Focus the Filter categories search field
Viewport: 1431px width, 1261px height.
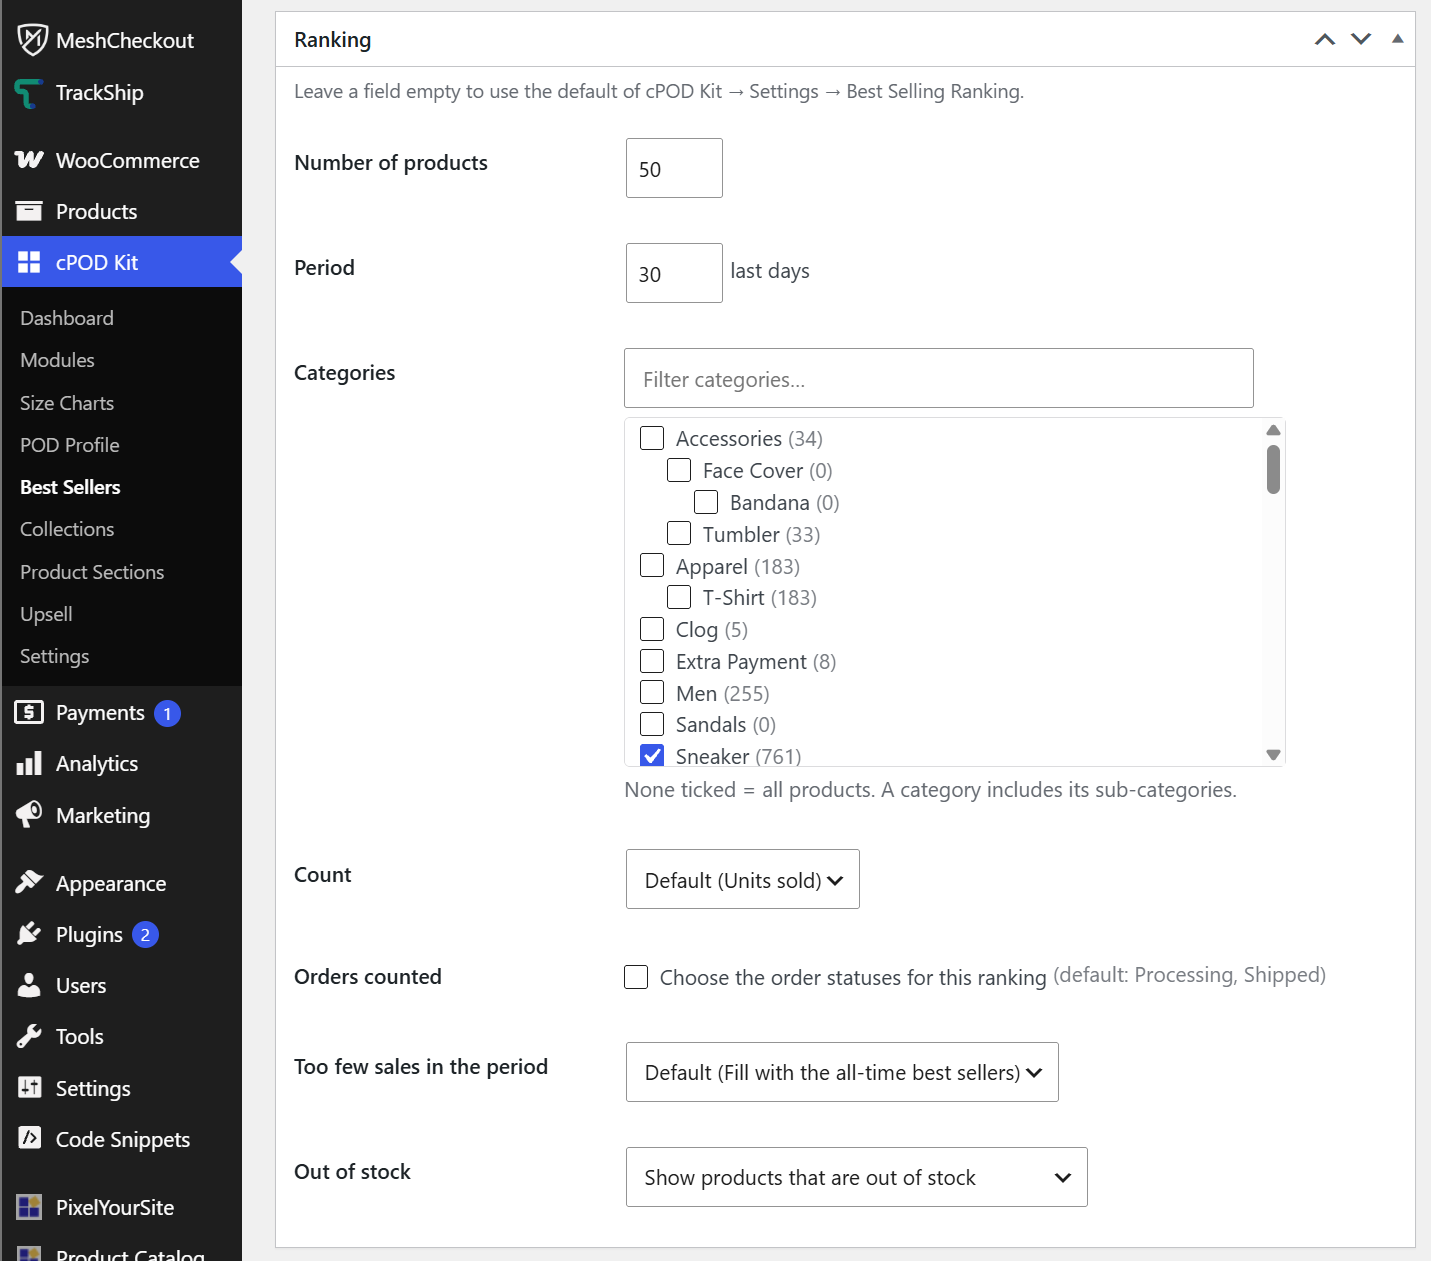pos(939,378)
